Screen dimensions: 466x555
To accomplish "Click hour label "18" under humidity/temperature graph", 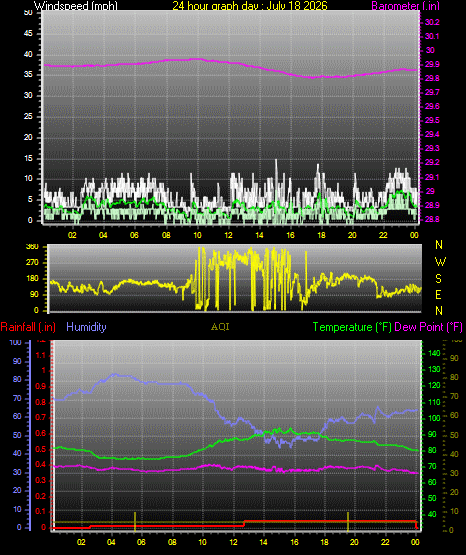I will (324, 542).
